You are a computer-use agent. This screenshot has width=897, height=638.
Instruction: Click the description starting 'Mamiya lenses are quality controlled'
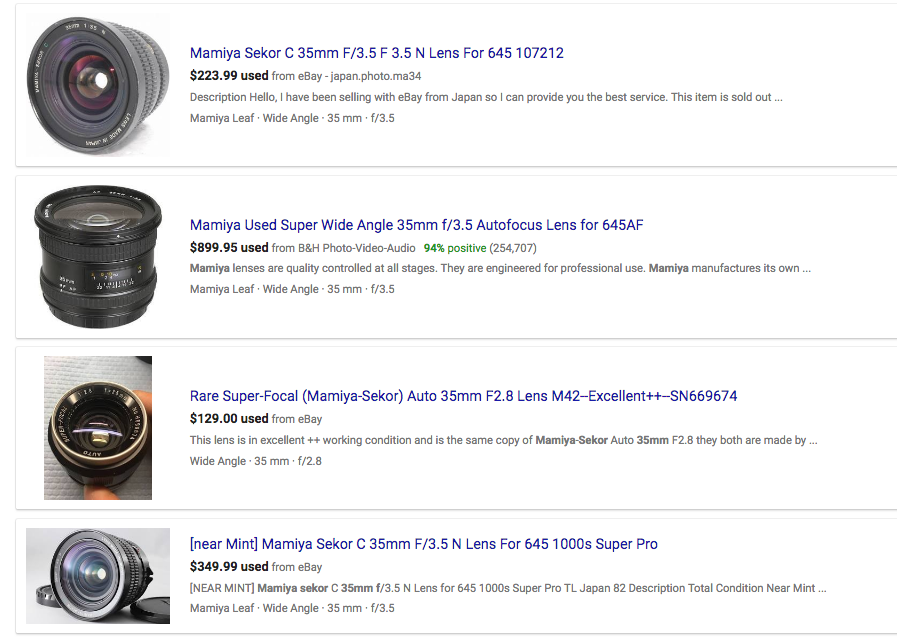500,268
